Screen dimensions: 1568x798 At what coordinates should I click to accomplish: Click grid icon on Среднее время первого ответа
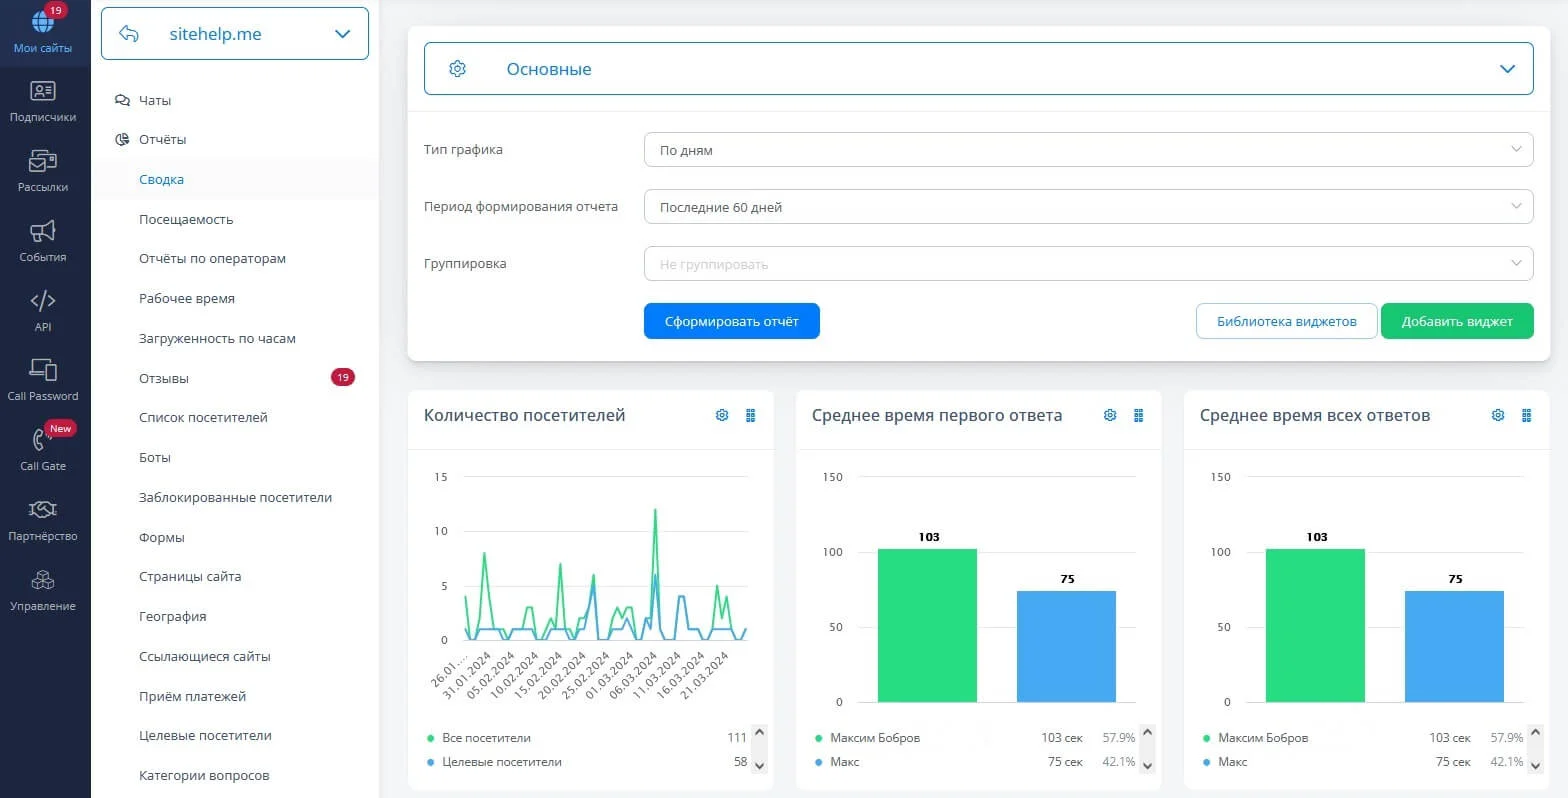[1139, 416]
